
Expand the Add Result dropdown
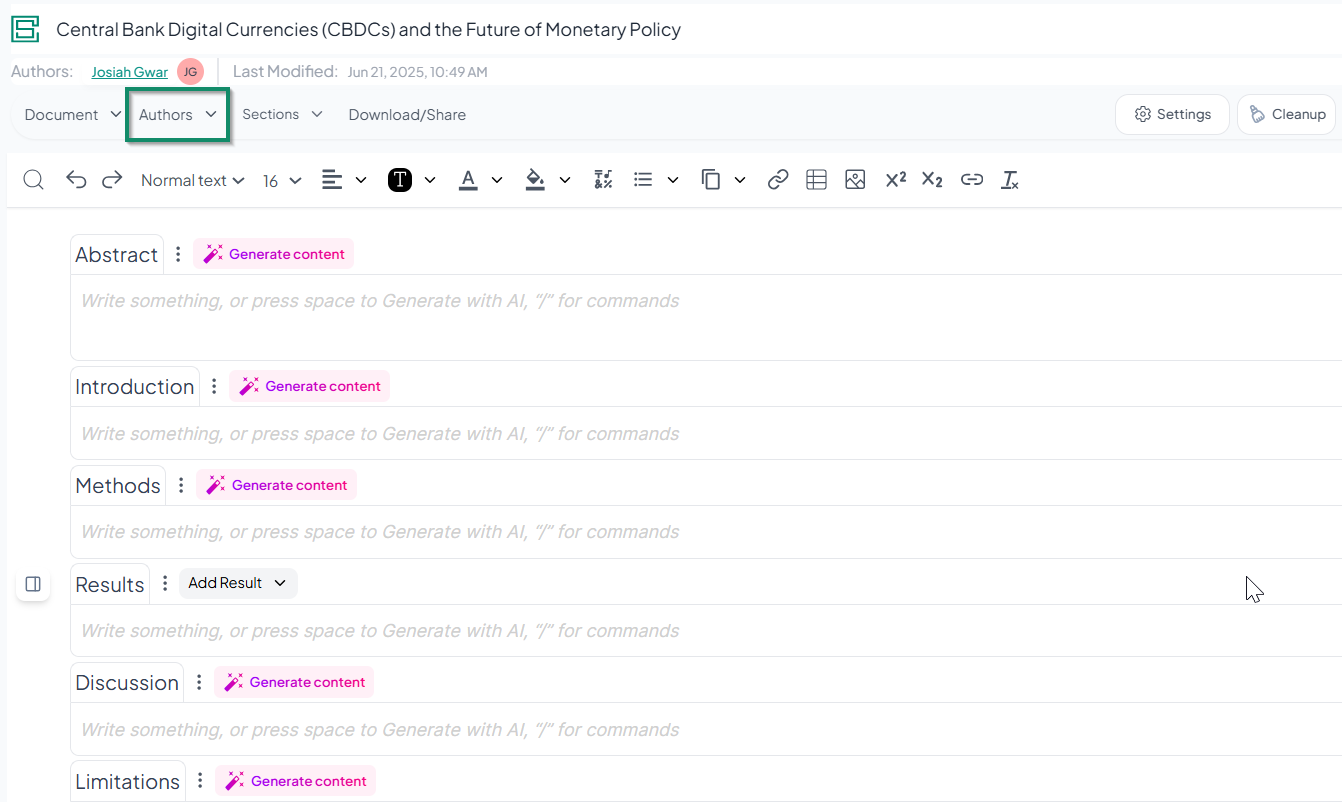pos(238,583)
